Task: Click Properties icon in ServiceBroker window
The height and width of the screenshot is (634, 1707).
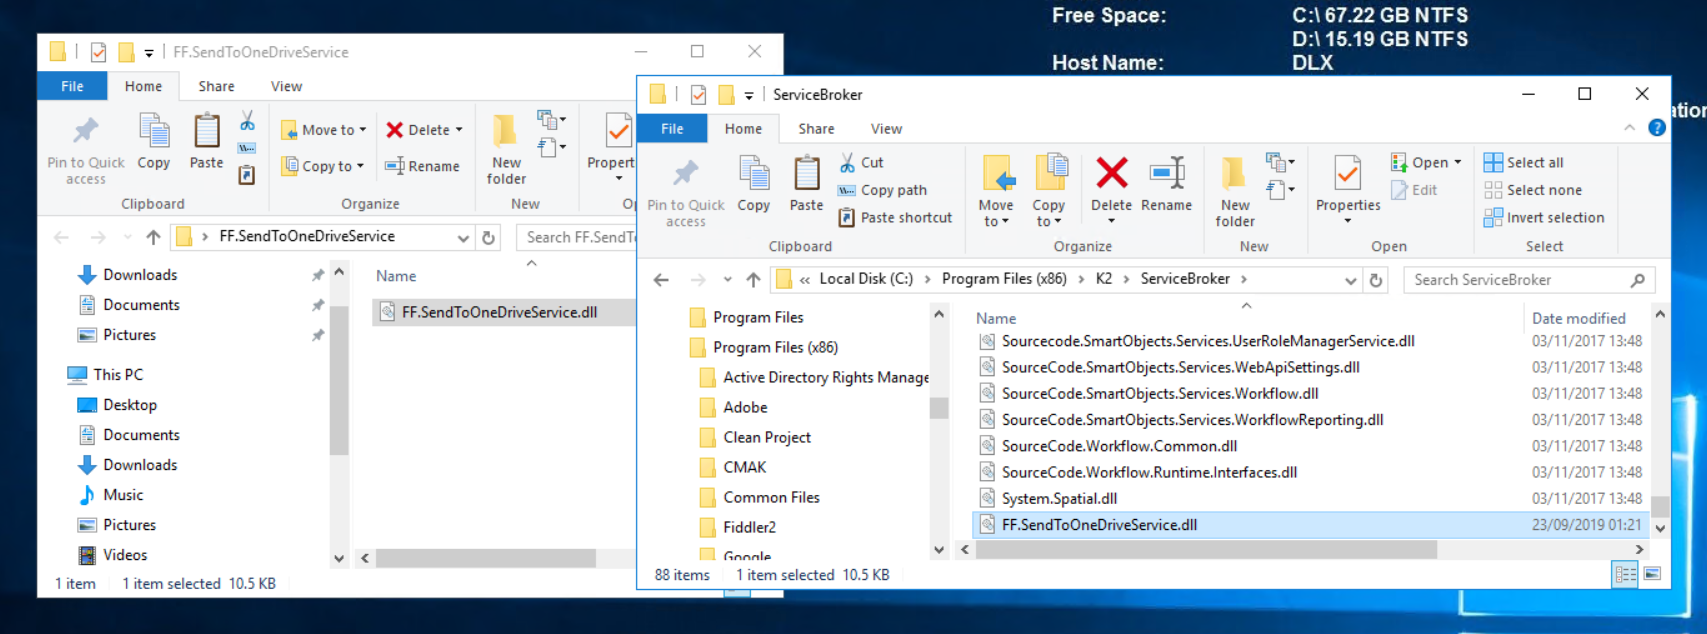Action: [x=1347, y=175]
